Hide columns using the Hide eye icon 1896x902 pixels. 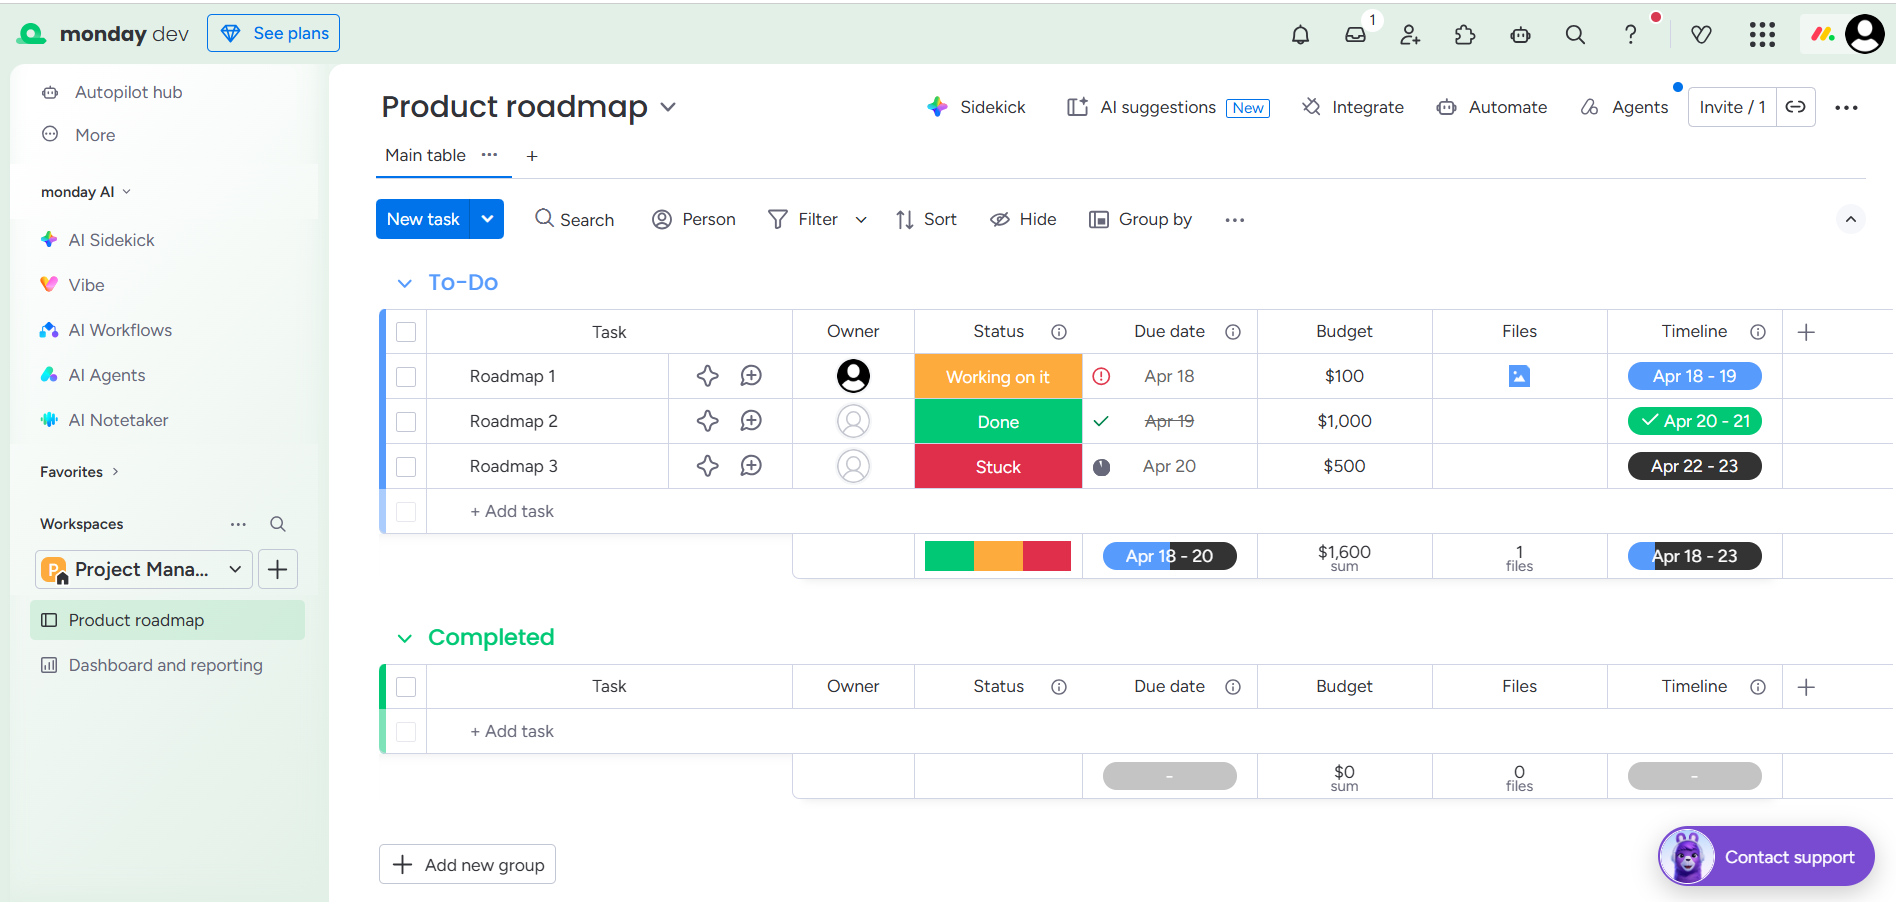1022,219
